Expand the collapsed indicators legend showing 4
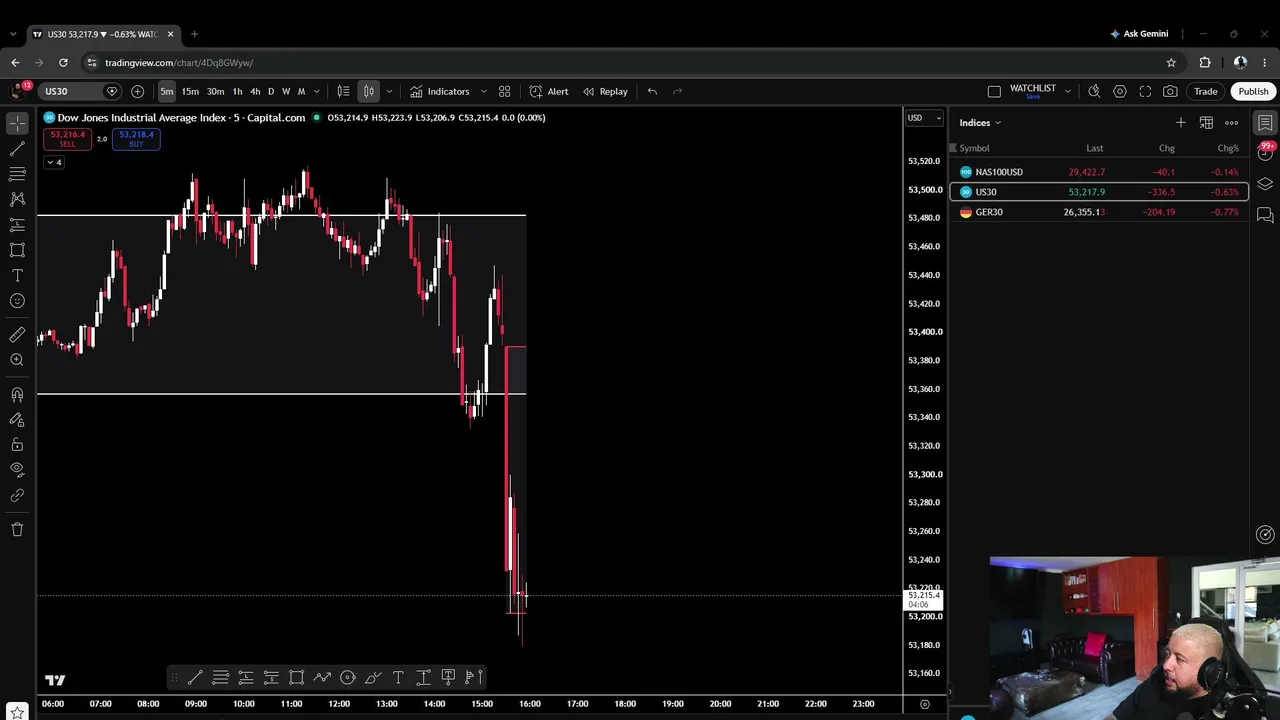The image size is (1280, 720). 53,162
